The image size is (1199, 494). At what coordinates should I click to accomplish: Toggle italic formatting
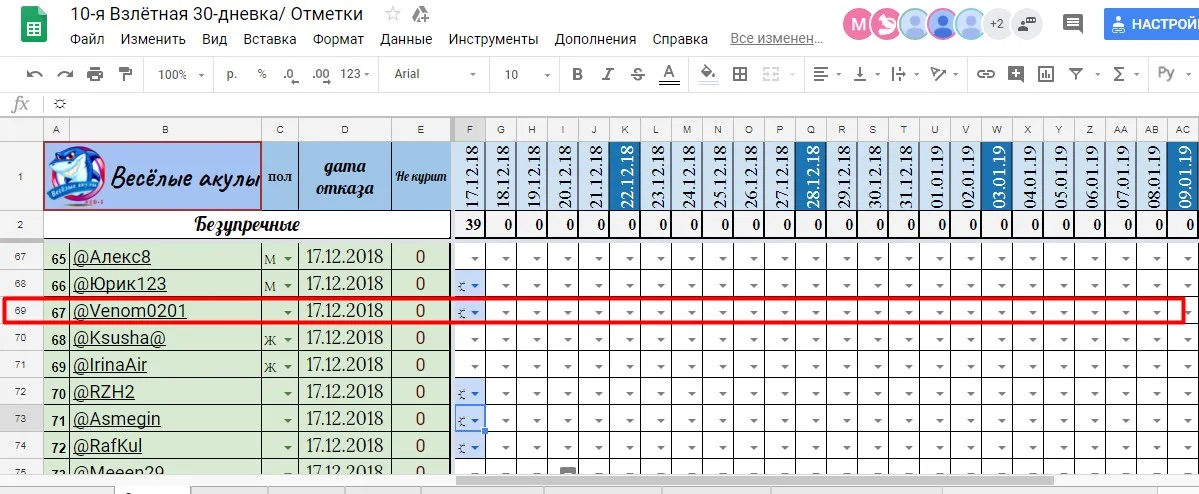click(x=608, y=74)
